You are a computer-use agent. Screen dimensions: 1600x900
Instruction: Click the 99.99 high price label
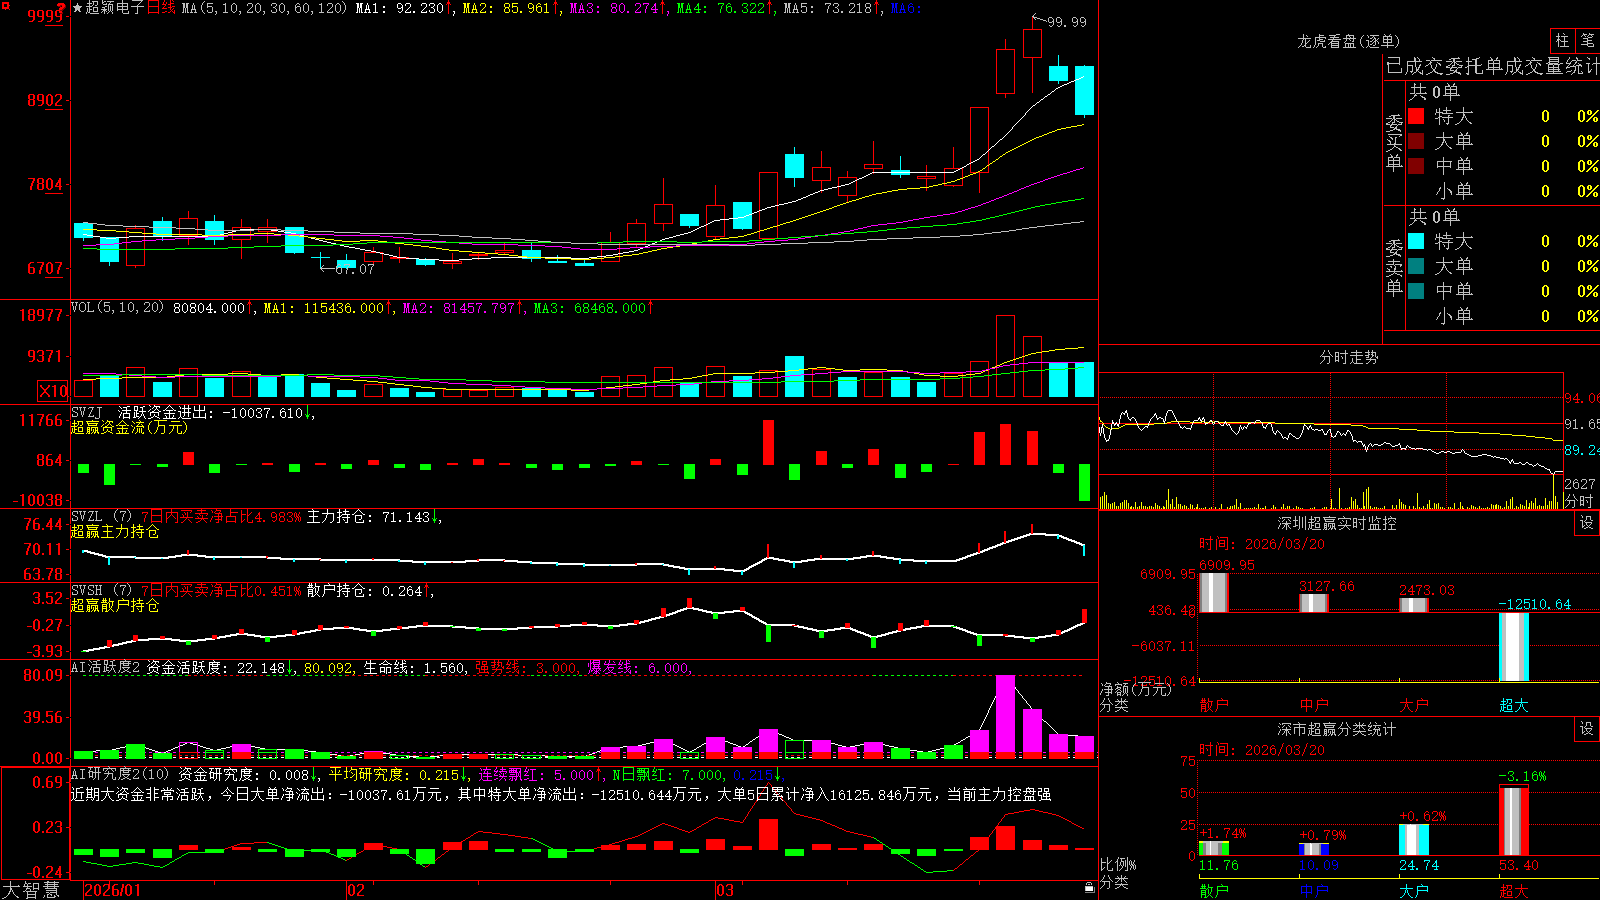point(1067,22)
